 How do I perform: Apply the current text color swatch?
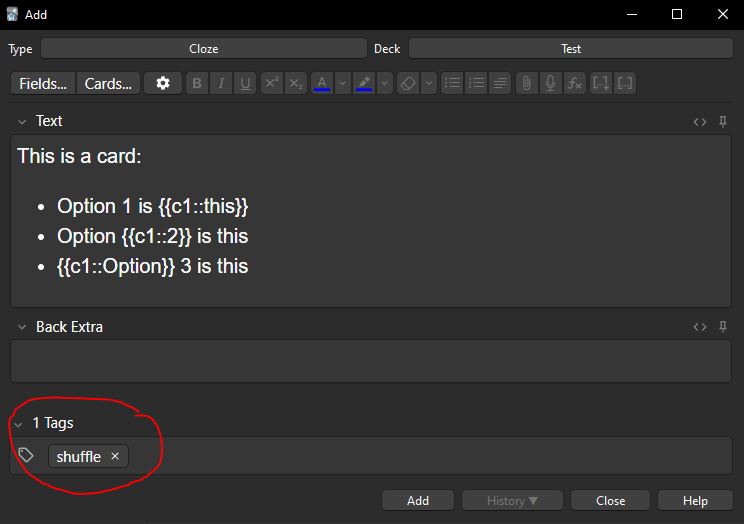[322, 84]
